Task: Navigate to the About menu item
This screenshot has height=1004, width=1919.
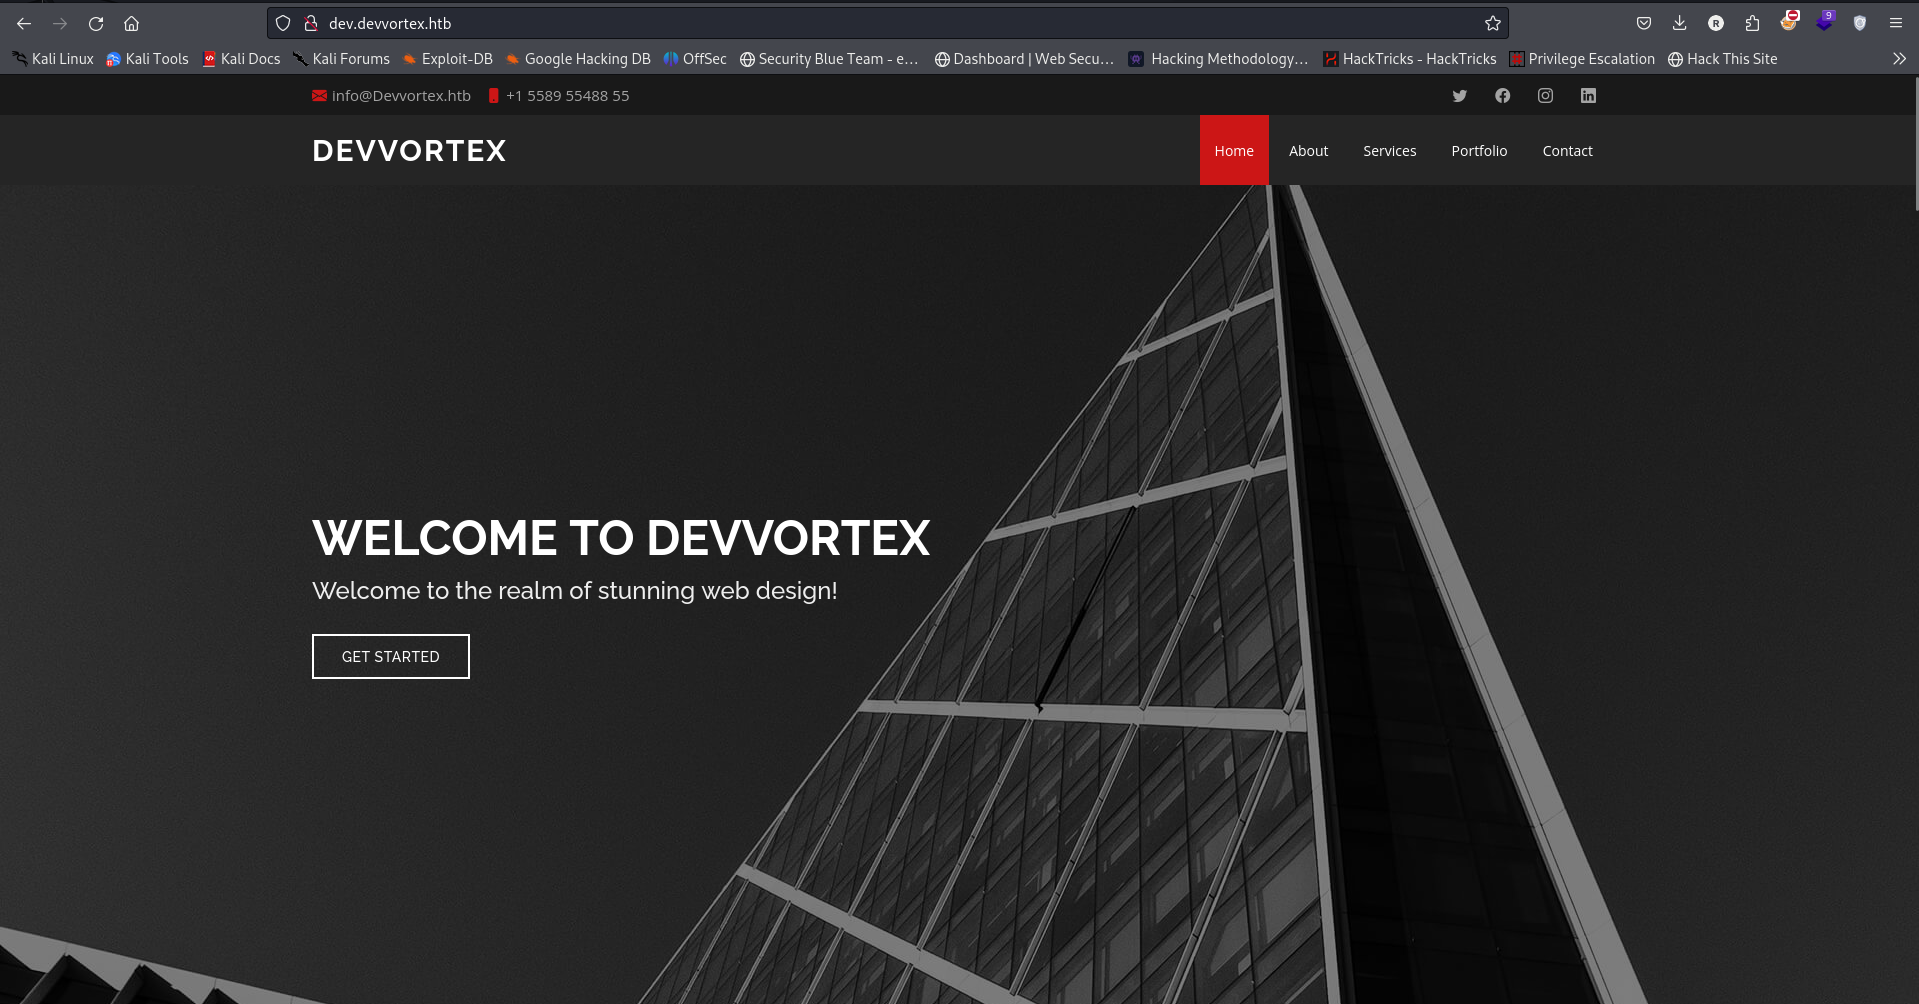Action: (1308, 151)
